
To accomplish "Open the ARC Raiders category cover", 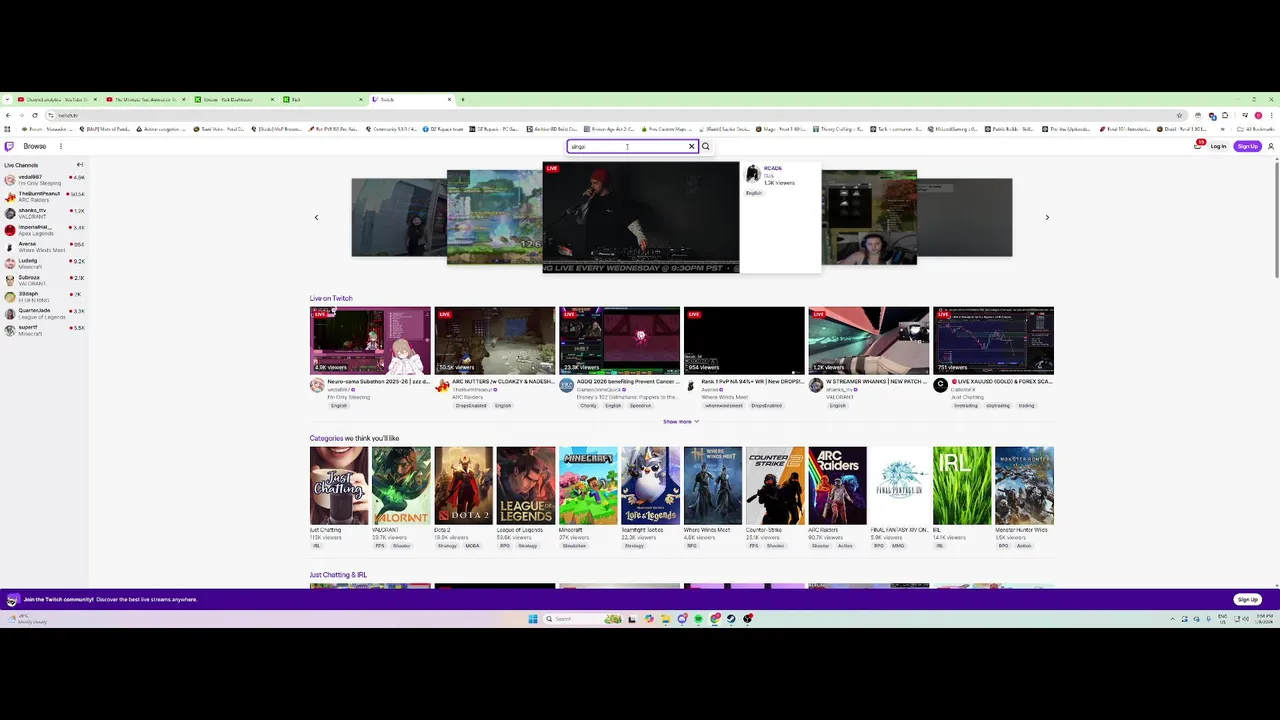I will [838, 485].
